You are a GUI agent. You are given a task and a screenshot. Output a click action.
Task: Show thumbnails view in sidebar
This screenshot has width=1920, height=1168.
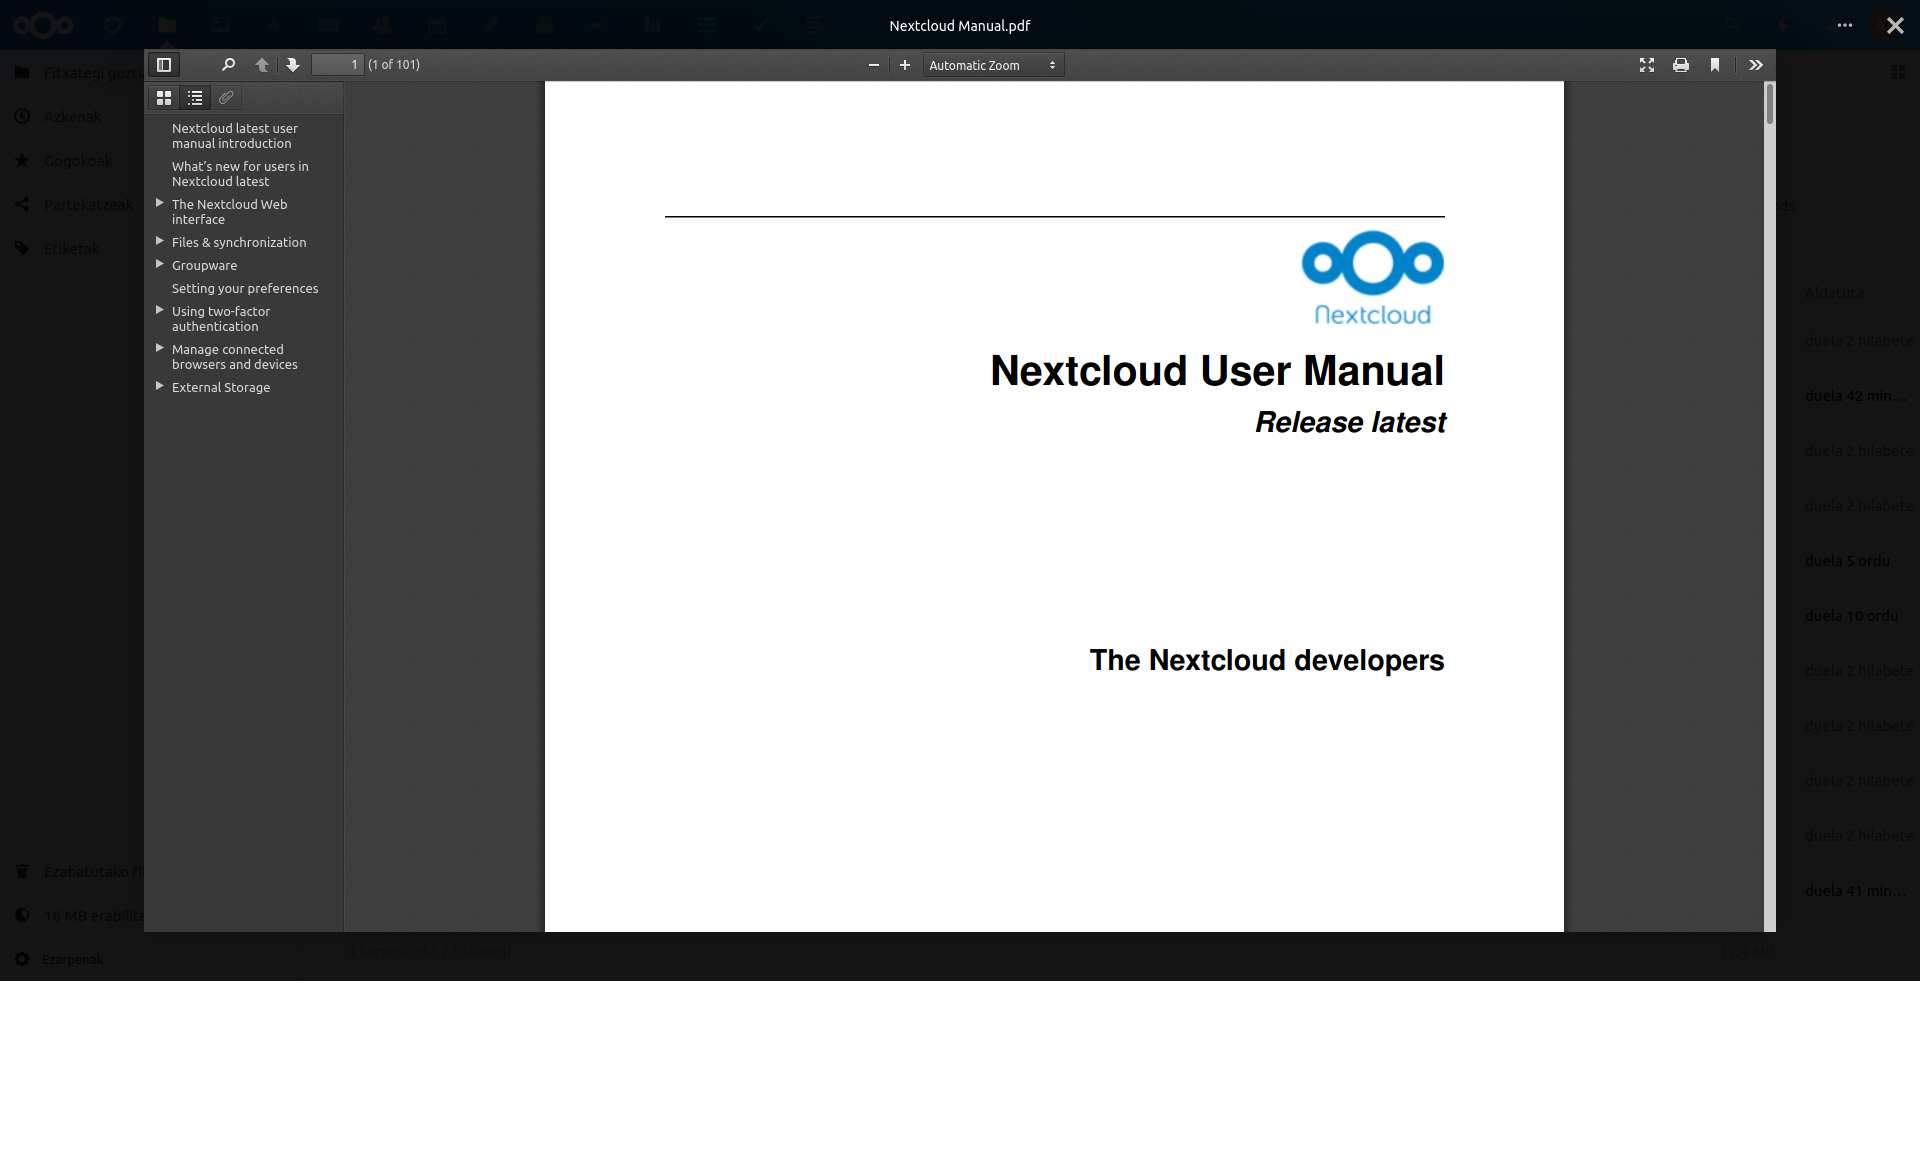(164, 98)
